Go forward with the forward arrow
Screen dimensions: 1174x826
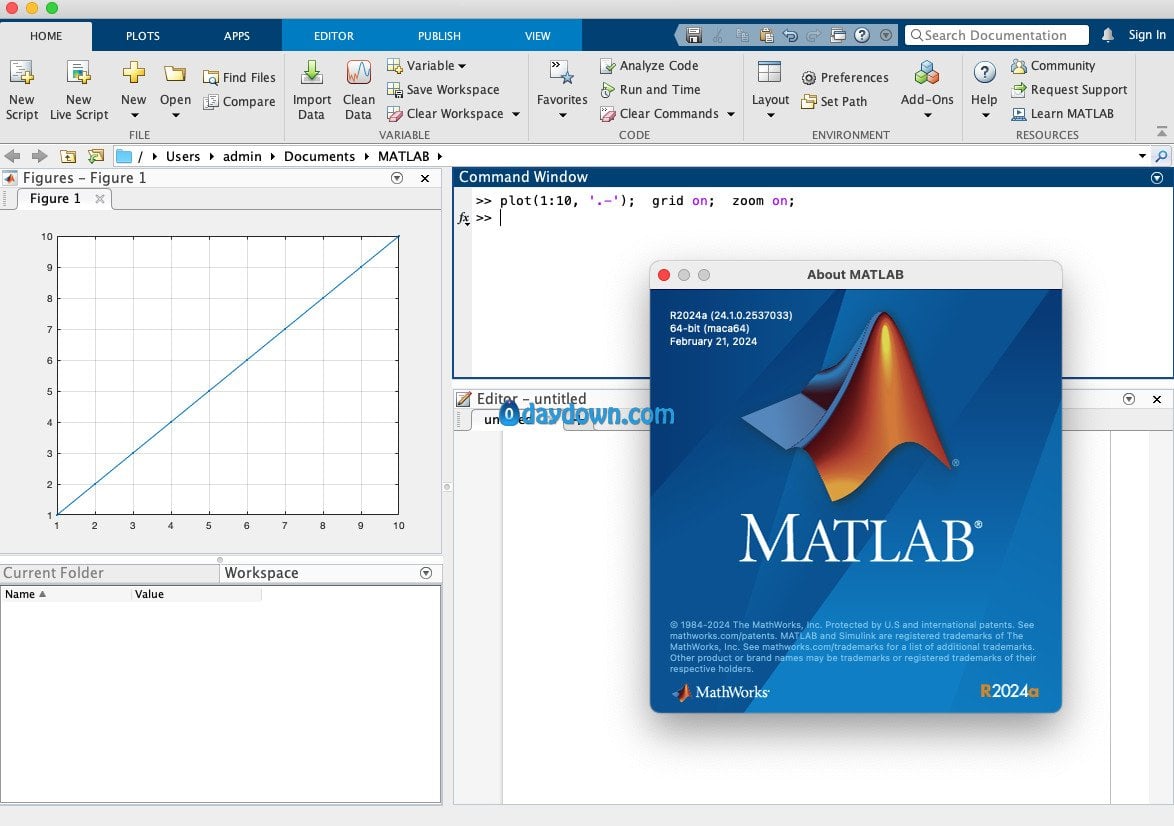(39, 156)
